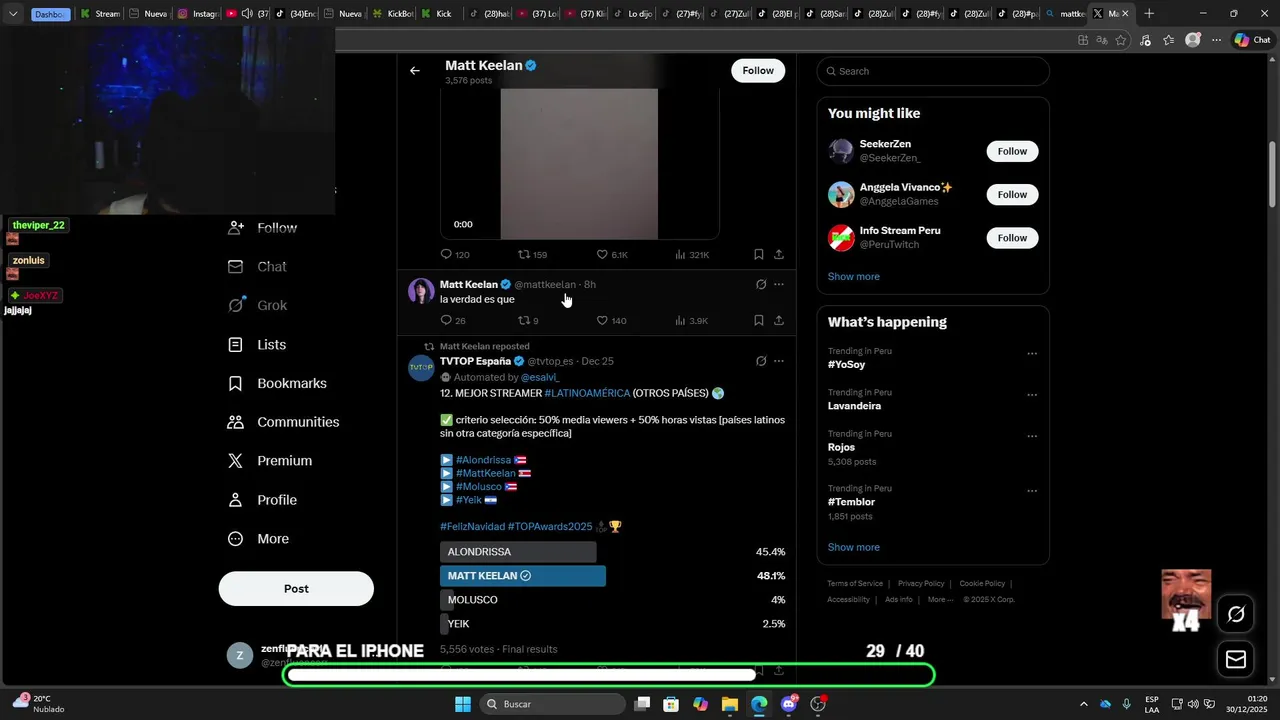Open options for the Rojos trend
1280x720 pixels.
pyautogui.click(x=1032, y=437)
